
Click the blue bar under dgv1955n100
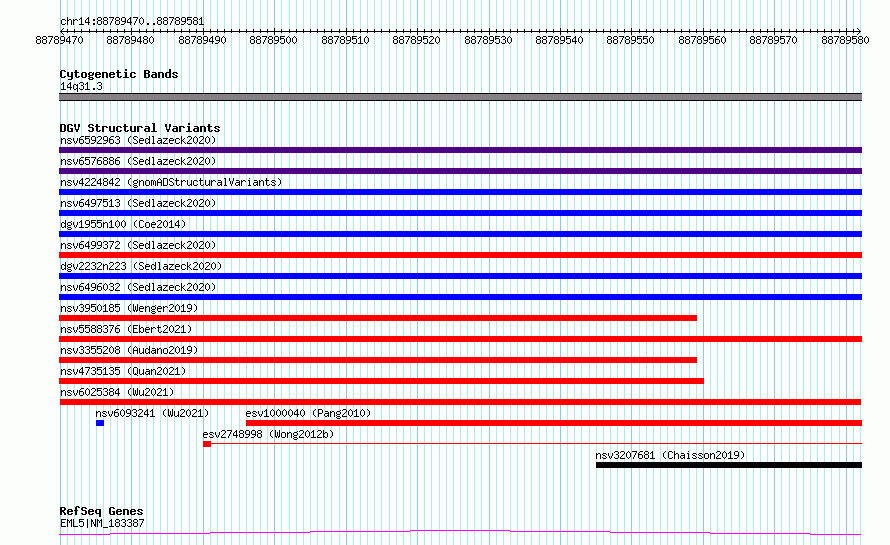[x=460, y=234]
